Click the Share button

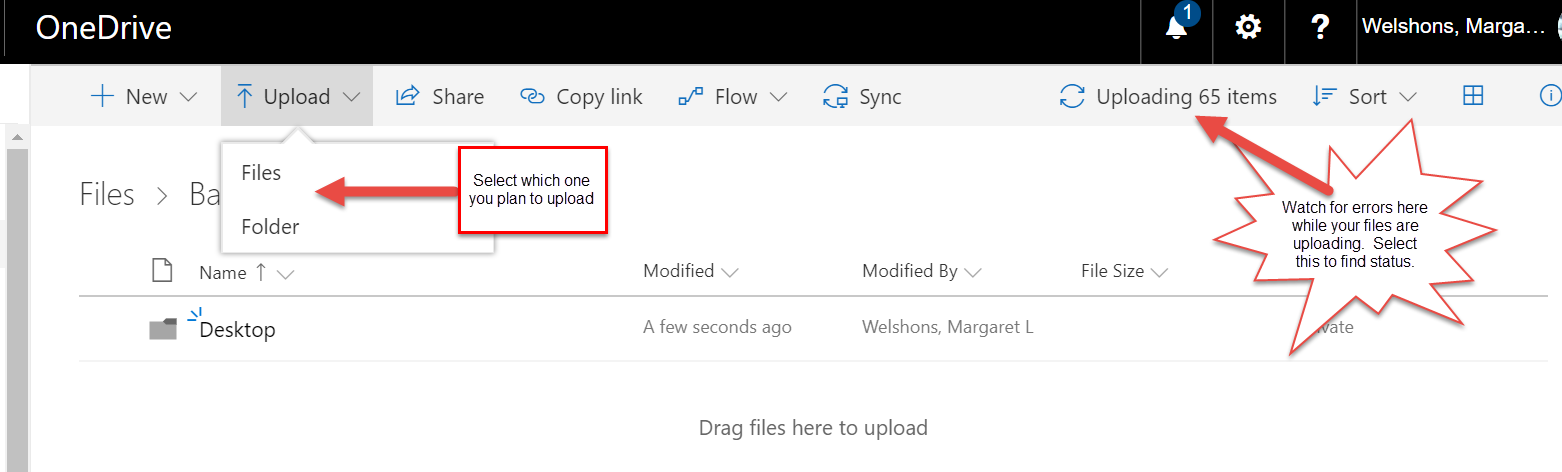click(440, 97)
